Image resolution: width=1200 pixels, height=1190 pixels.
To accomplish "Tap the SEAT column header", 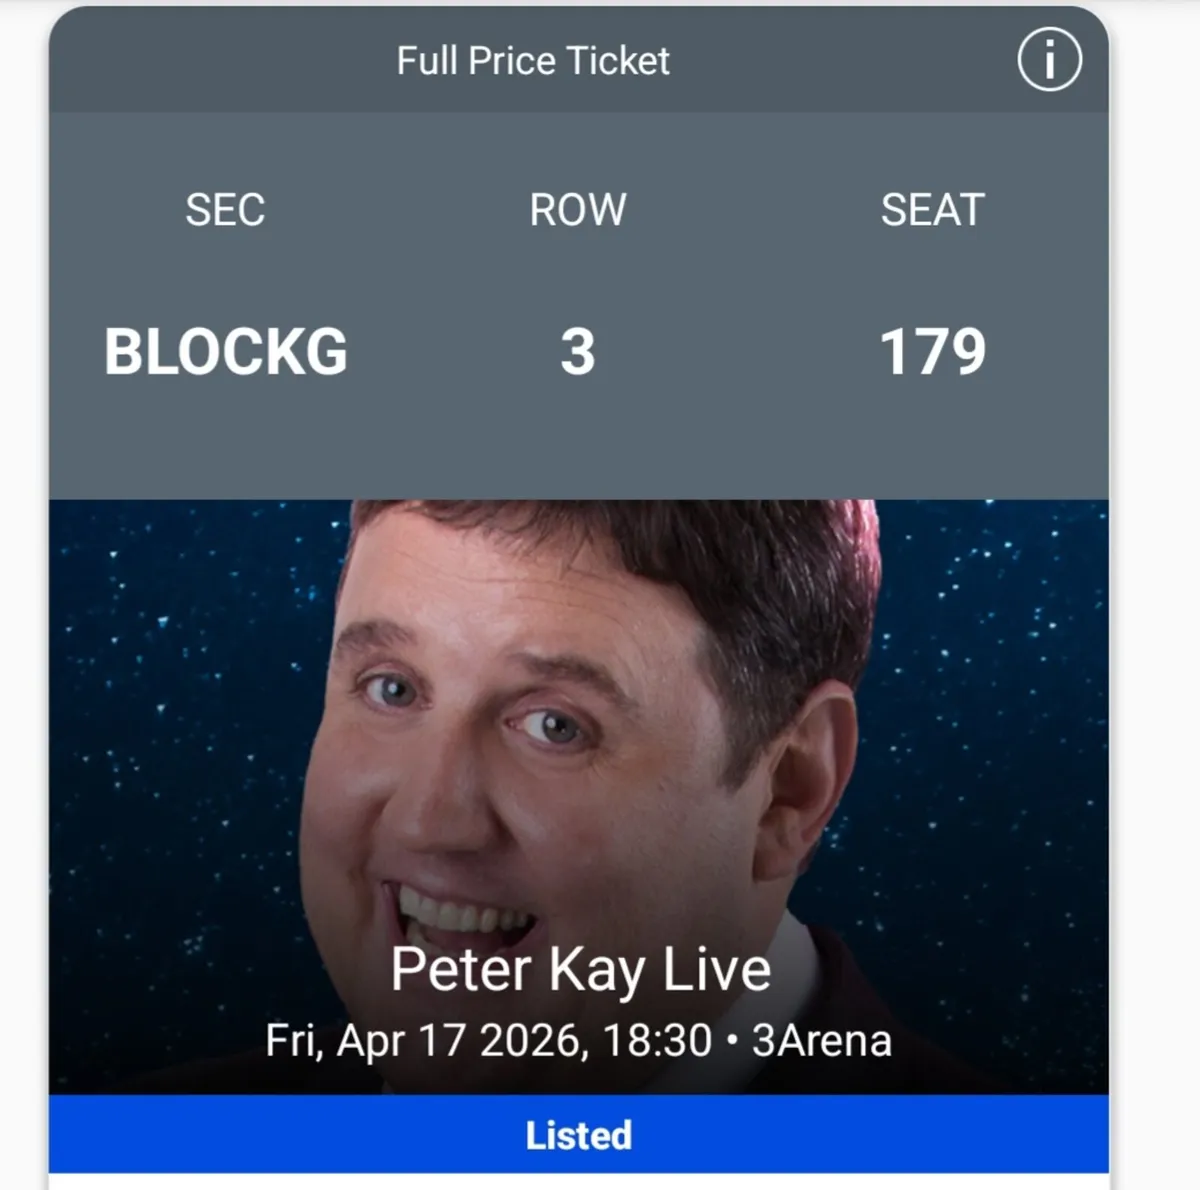I will pyautogui.click(x=932, y=210).
